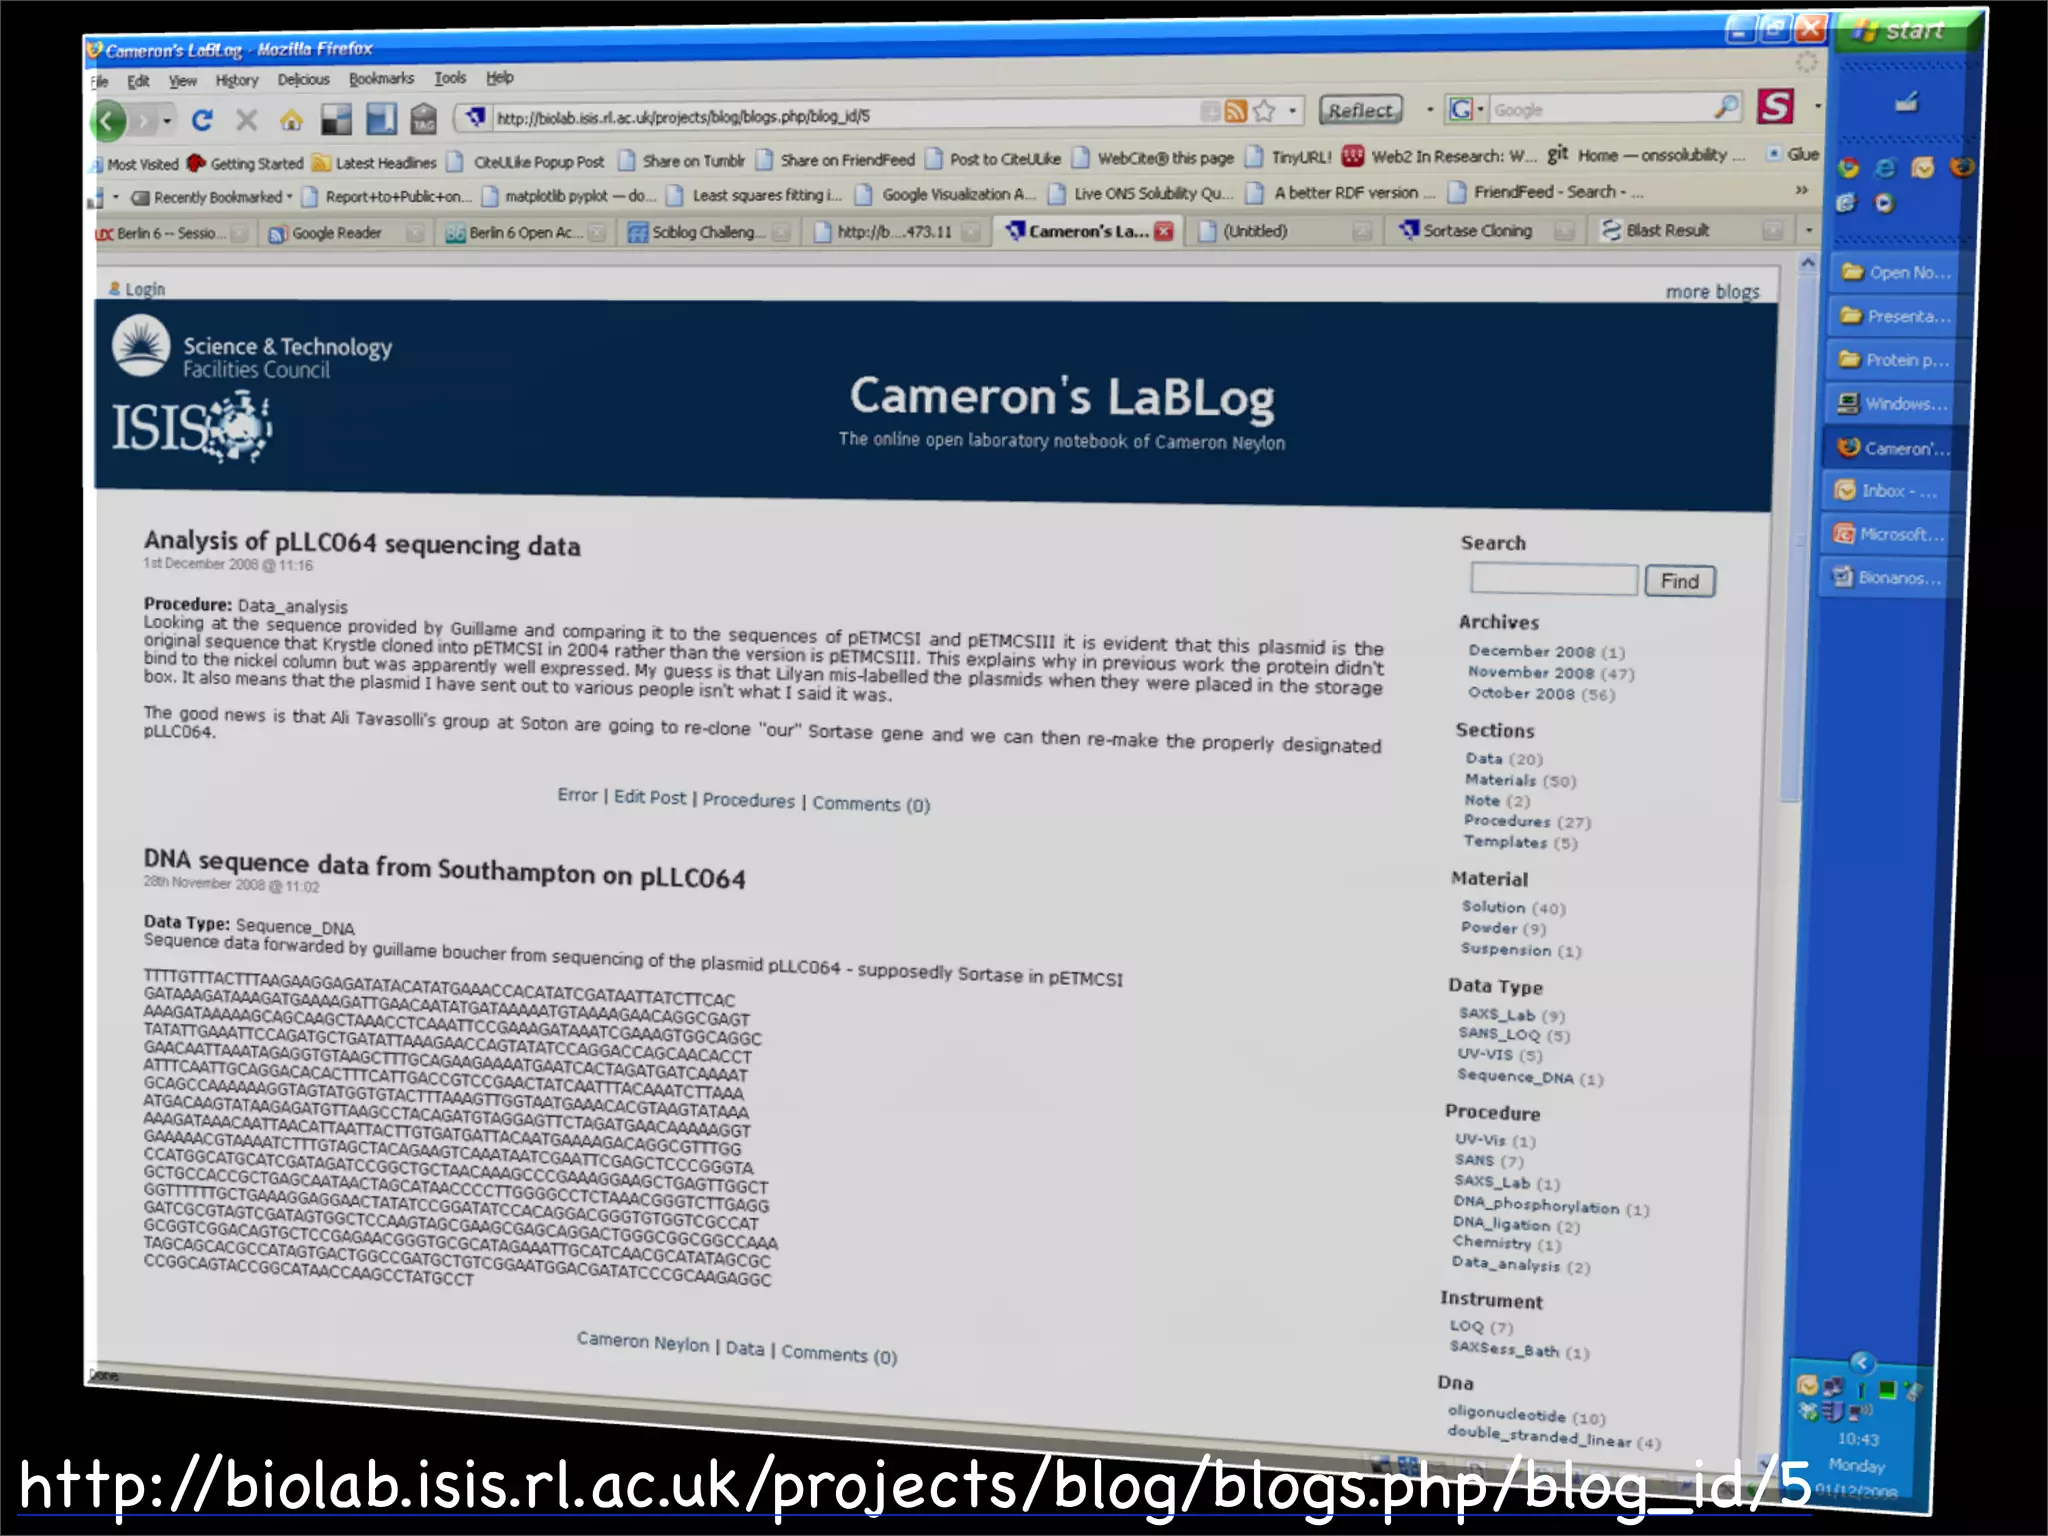The height and width of the screenshot is (1536, 2048).
Task: Open Latest Headlines feed bookmark
Action: click(x=375, y=162)
